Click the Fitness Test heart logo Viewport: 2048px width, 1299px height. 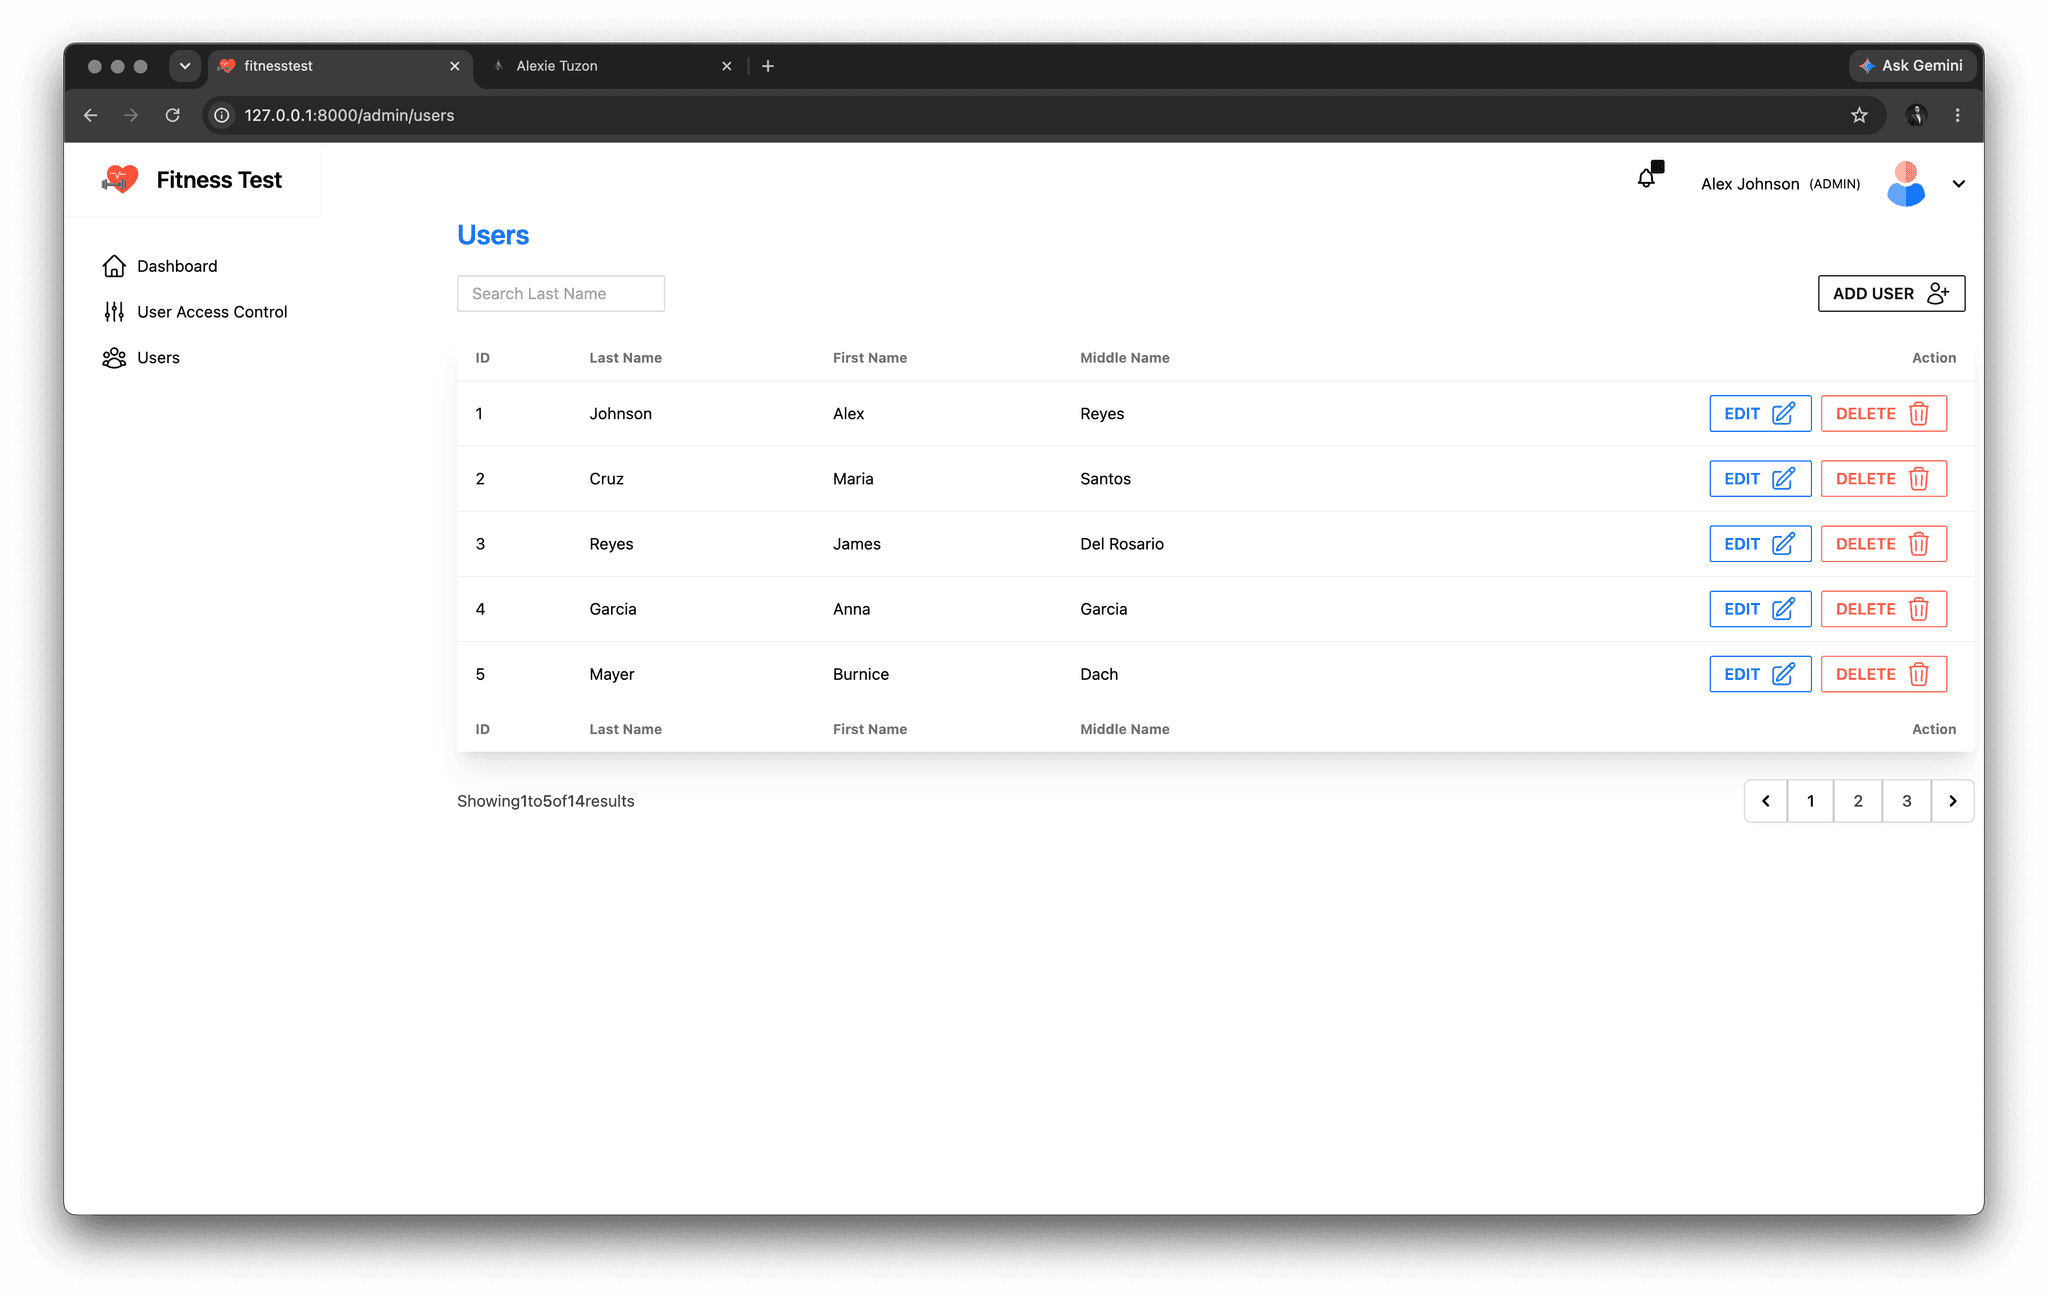(120, 179)
